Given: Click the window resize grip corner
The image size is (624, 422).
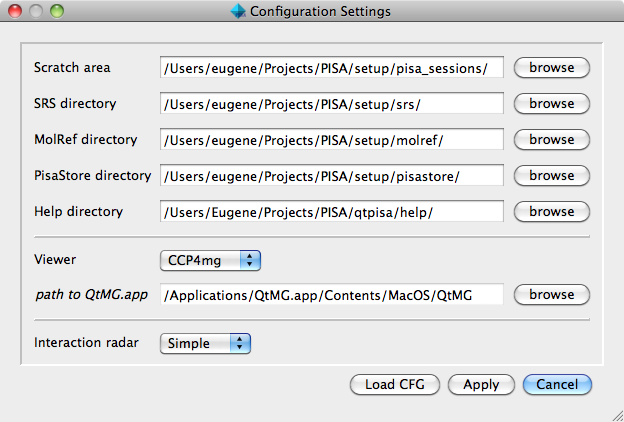Looking at the screenshot, I should point(615,413).
